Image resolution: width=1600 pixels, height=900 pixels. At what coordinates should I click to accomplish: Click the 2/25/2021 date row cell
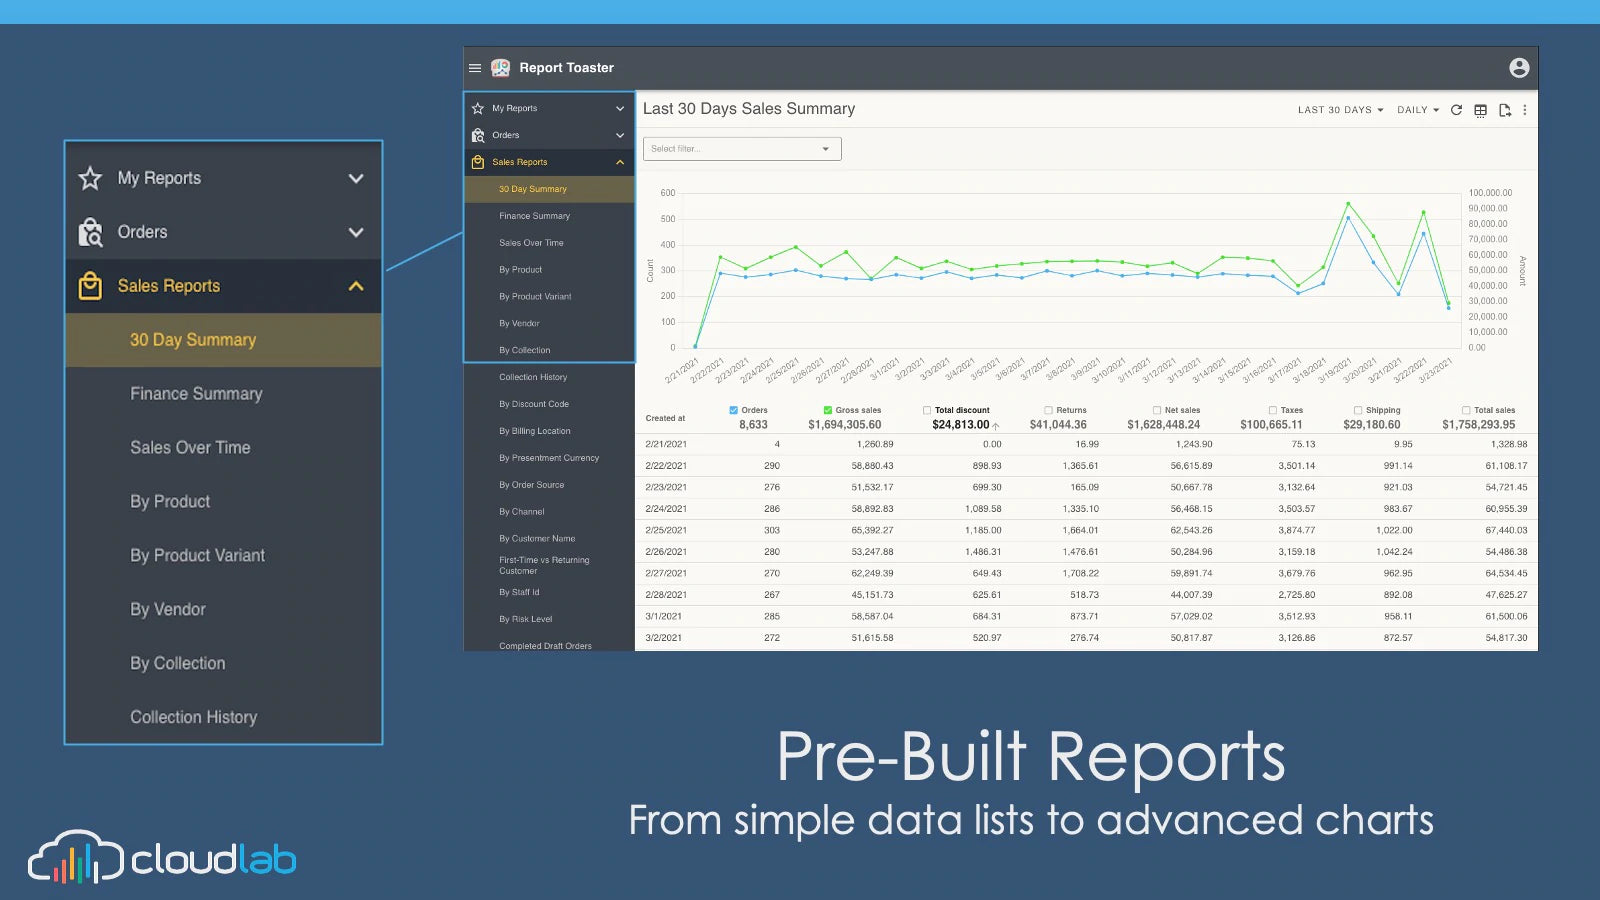pyautogui.click(x=666, y=530)
